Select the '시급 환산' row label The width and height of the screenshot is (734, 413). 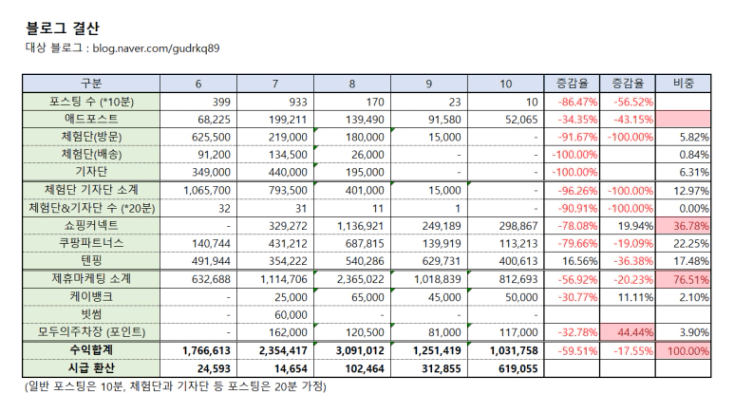[x=91, y=368]
